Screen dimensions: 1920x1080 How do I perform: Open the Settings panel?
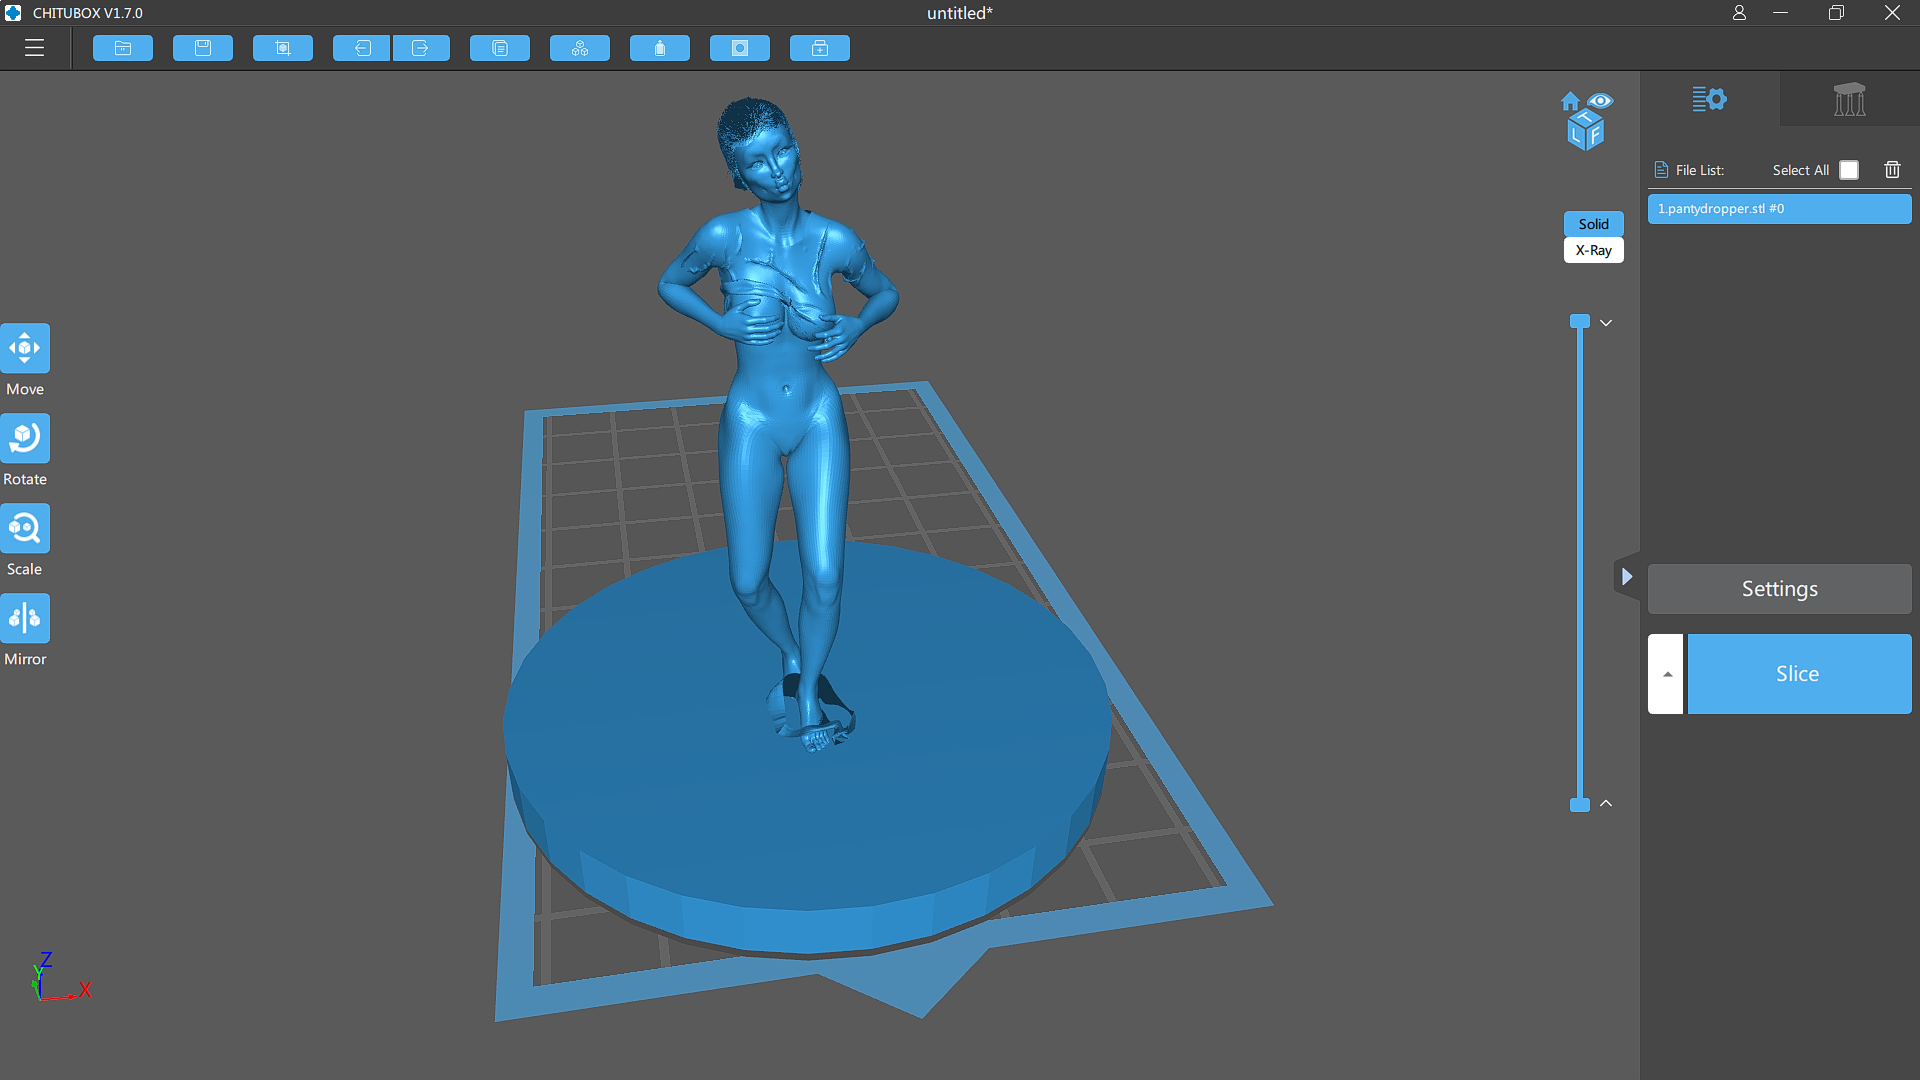1779,589
